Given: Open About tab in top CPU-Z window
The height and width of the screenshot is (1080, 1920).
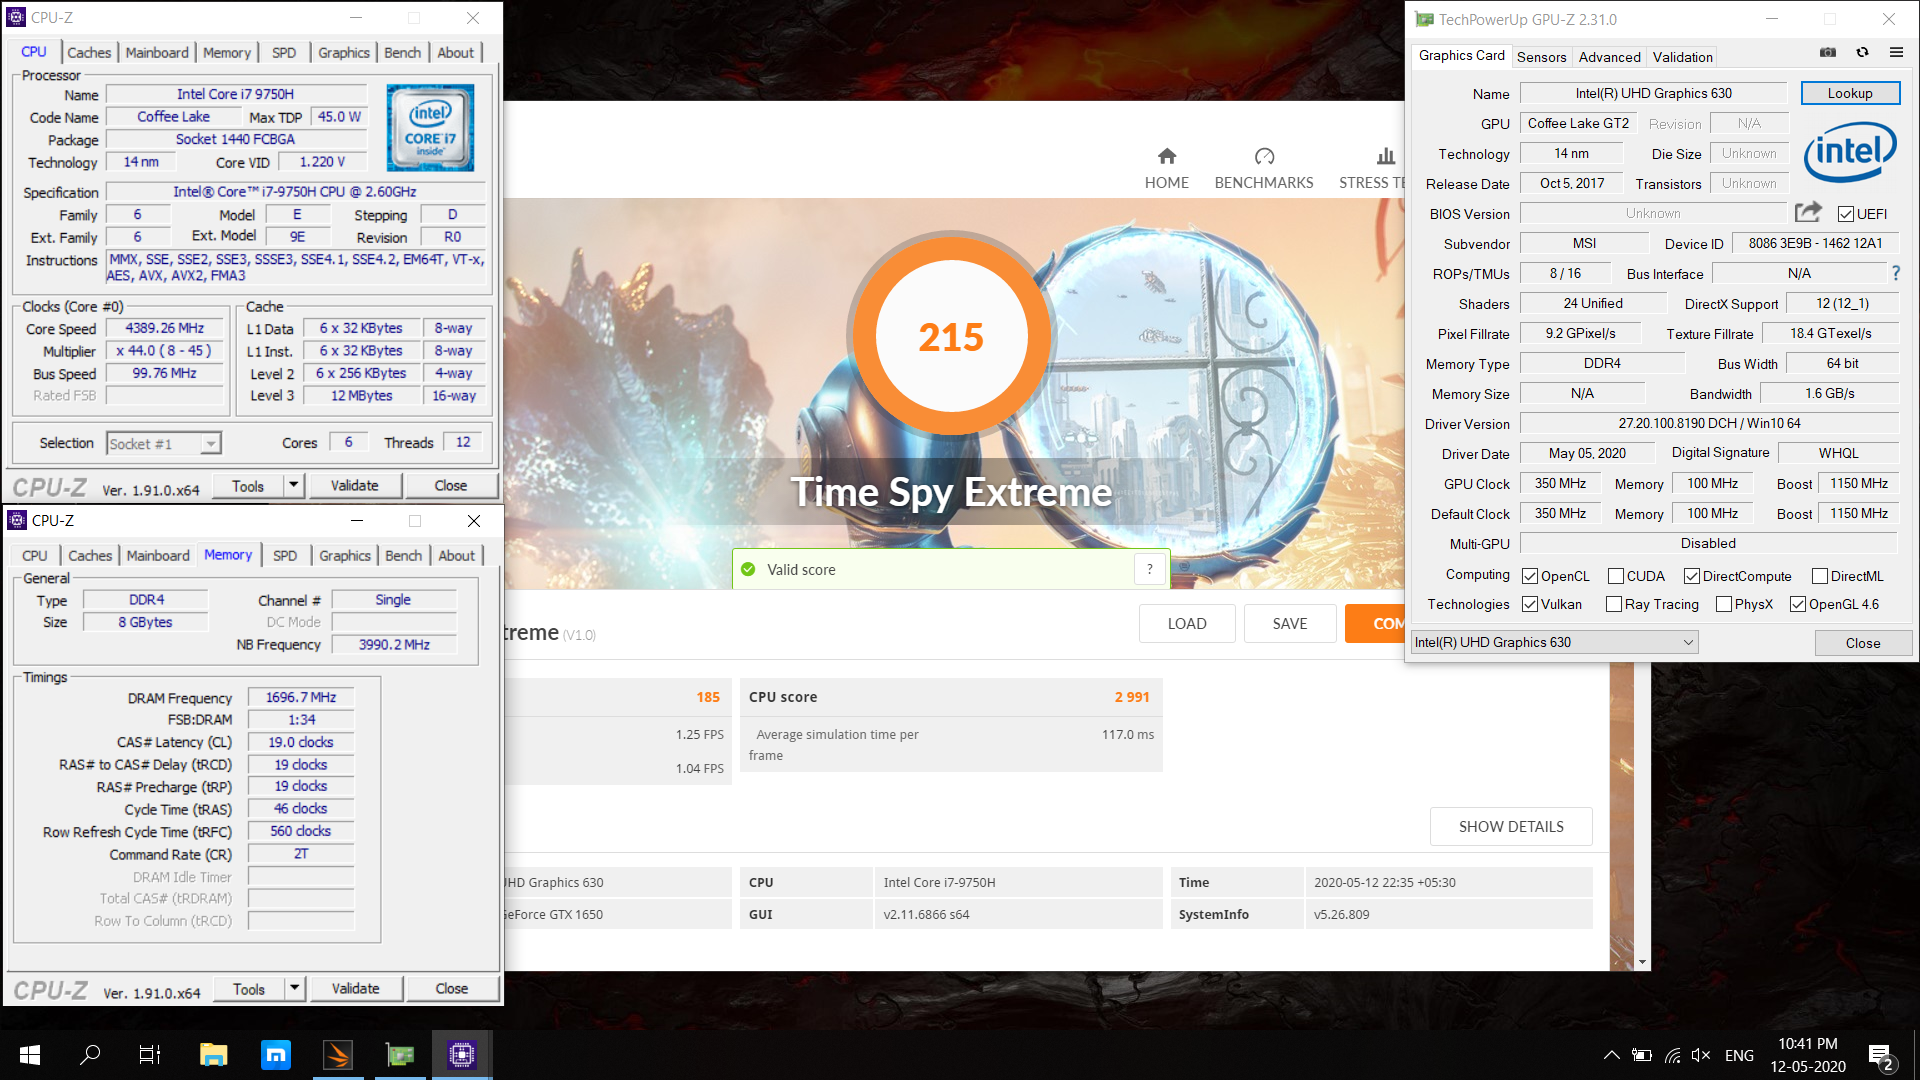Looking at the screenshot, I should (455, 52).
